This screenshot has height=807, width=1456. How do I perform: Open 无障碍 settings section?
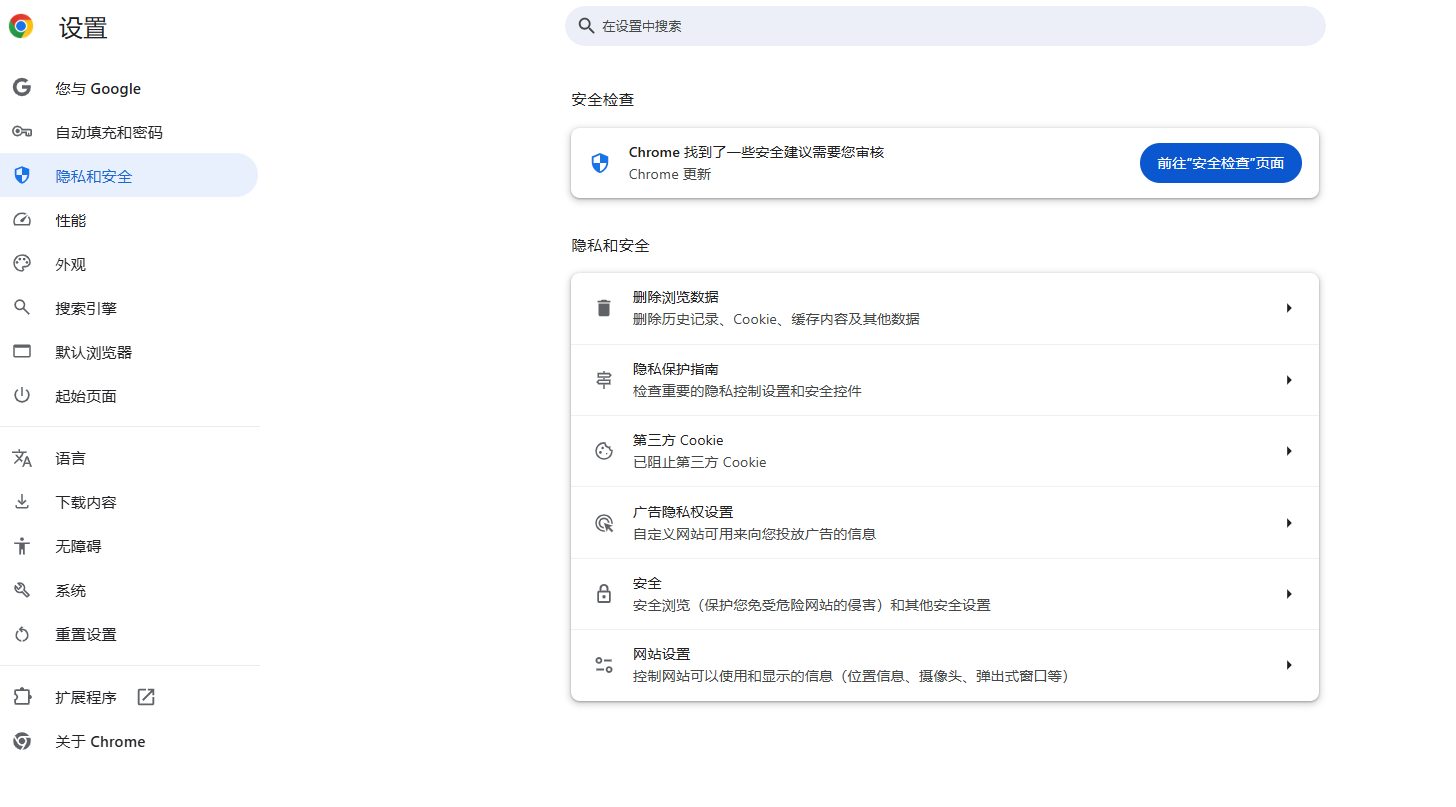coord(129,546)
